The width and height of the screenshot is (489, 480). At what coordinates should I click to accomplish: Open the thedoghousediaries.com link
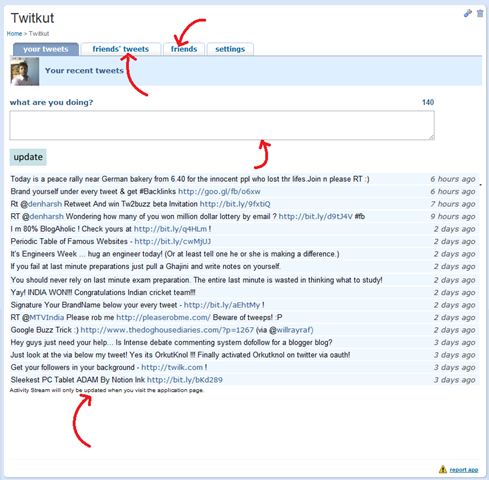click(167, 330)
